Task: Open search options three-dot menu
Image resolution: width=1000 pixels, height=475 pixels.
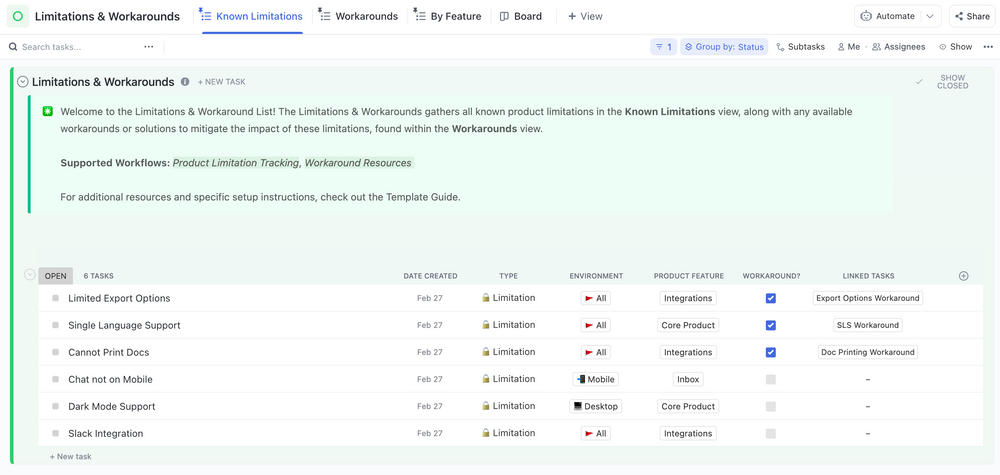Action: 149,47
